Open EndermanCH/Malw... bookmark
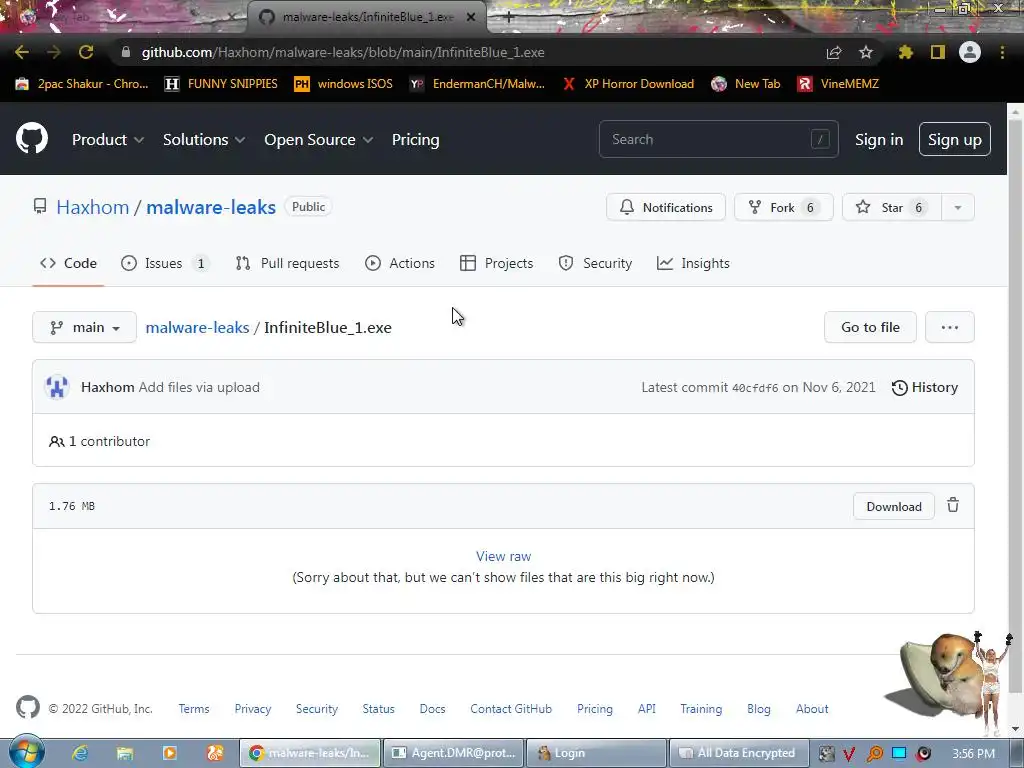 pyautogui.click(x=477, y=84)
